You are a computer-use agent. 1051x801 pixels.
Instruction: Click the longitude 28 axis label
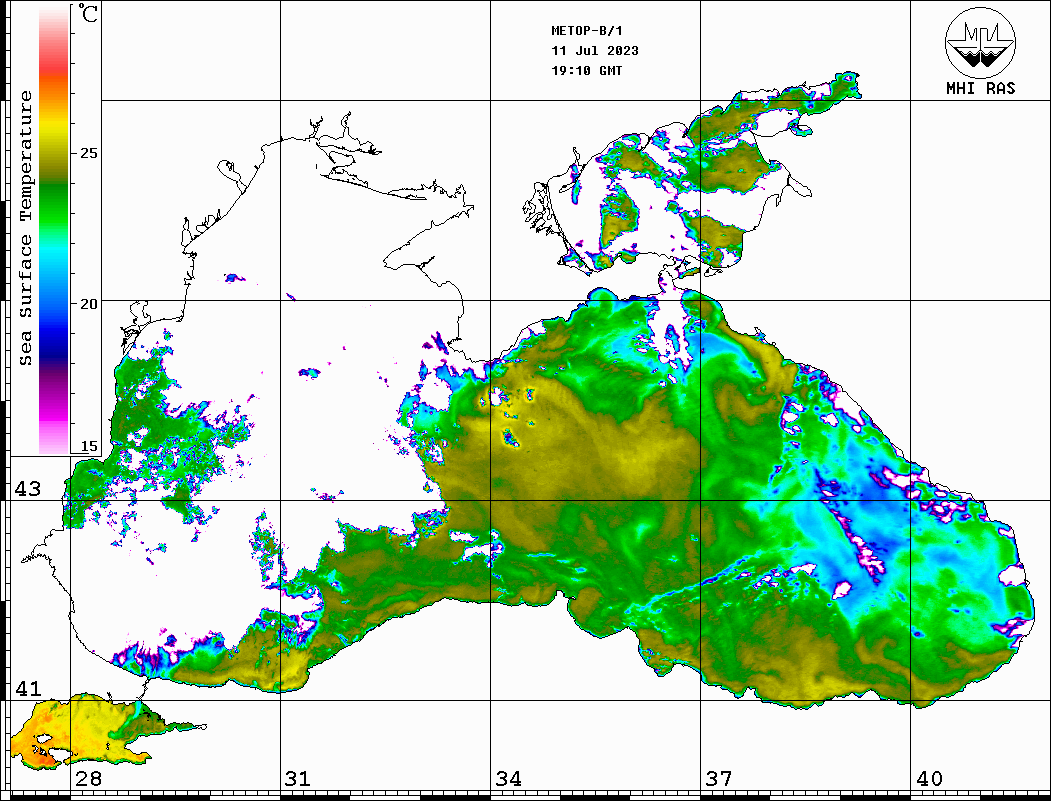tap(88, 778)
